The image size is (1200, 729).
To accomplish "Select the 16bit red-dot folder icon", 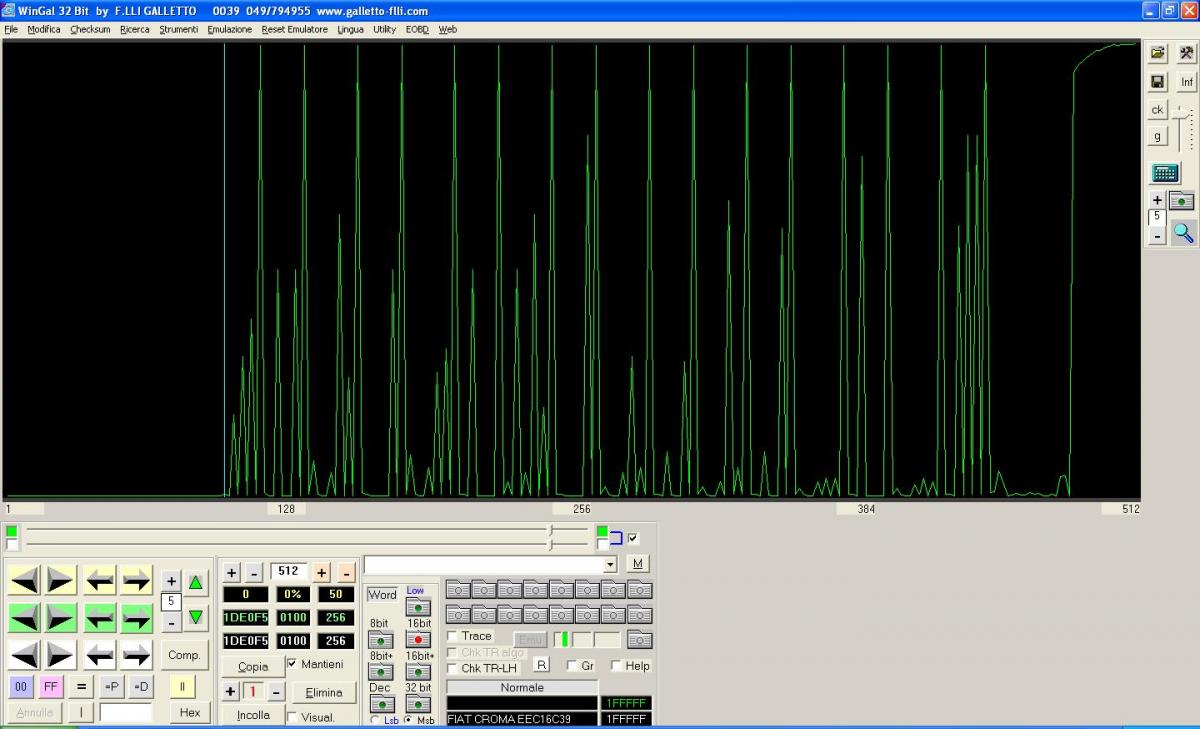I will (x=418, y=638).
